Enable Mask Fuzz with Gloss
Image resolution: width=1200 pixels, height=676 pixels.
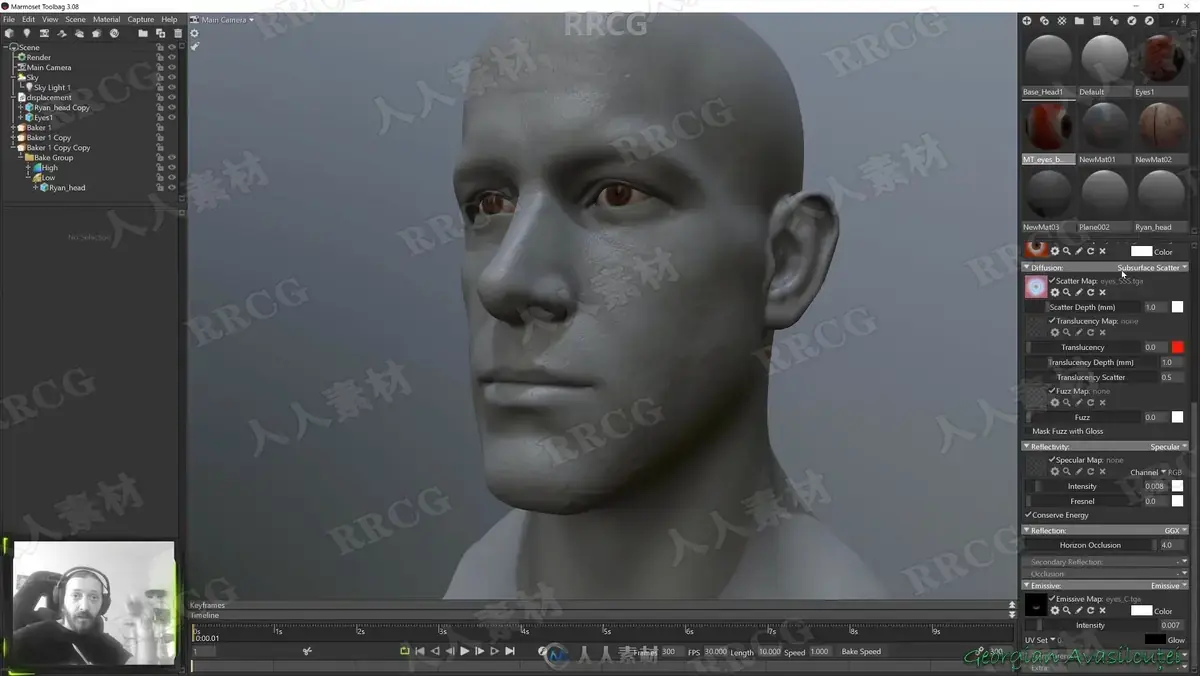[1028, 431]
